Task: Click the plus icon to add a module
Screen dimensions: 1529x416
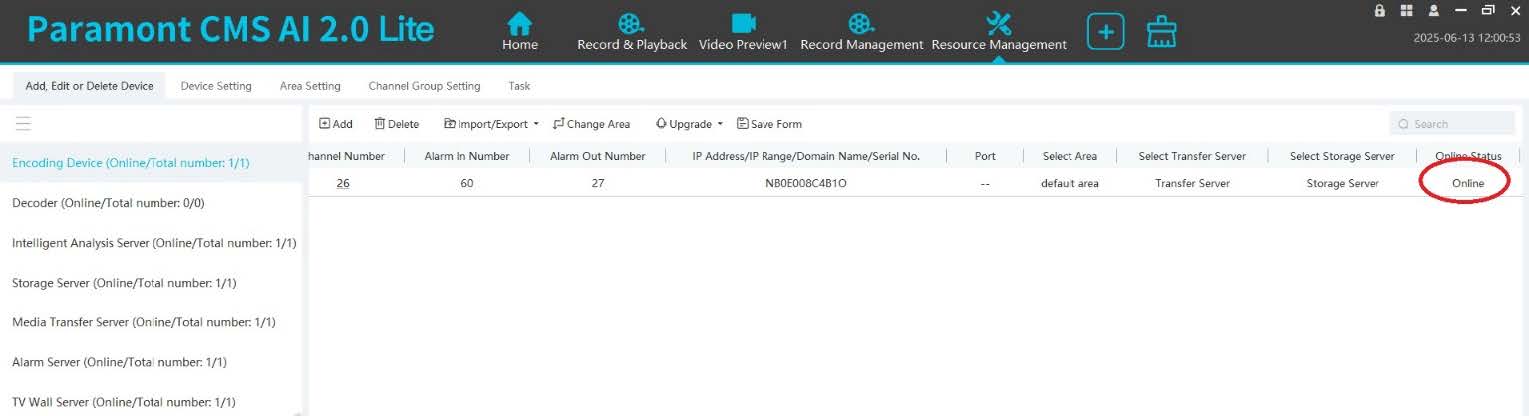Action: pyautogui.click(x=1105, y=32)
